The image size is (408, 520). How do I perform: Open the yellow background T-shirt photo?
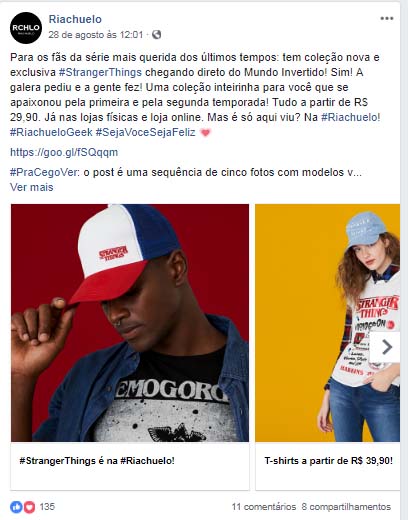(x=328, y=323)
